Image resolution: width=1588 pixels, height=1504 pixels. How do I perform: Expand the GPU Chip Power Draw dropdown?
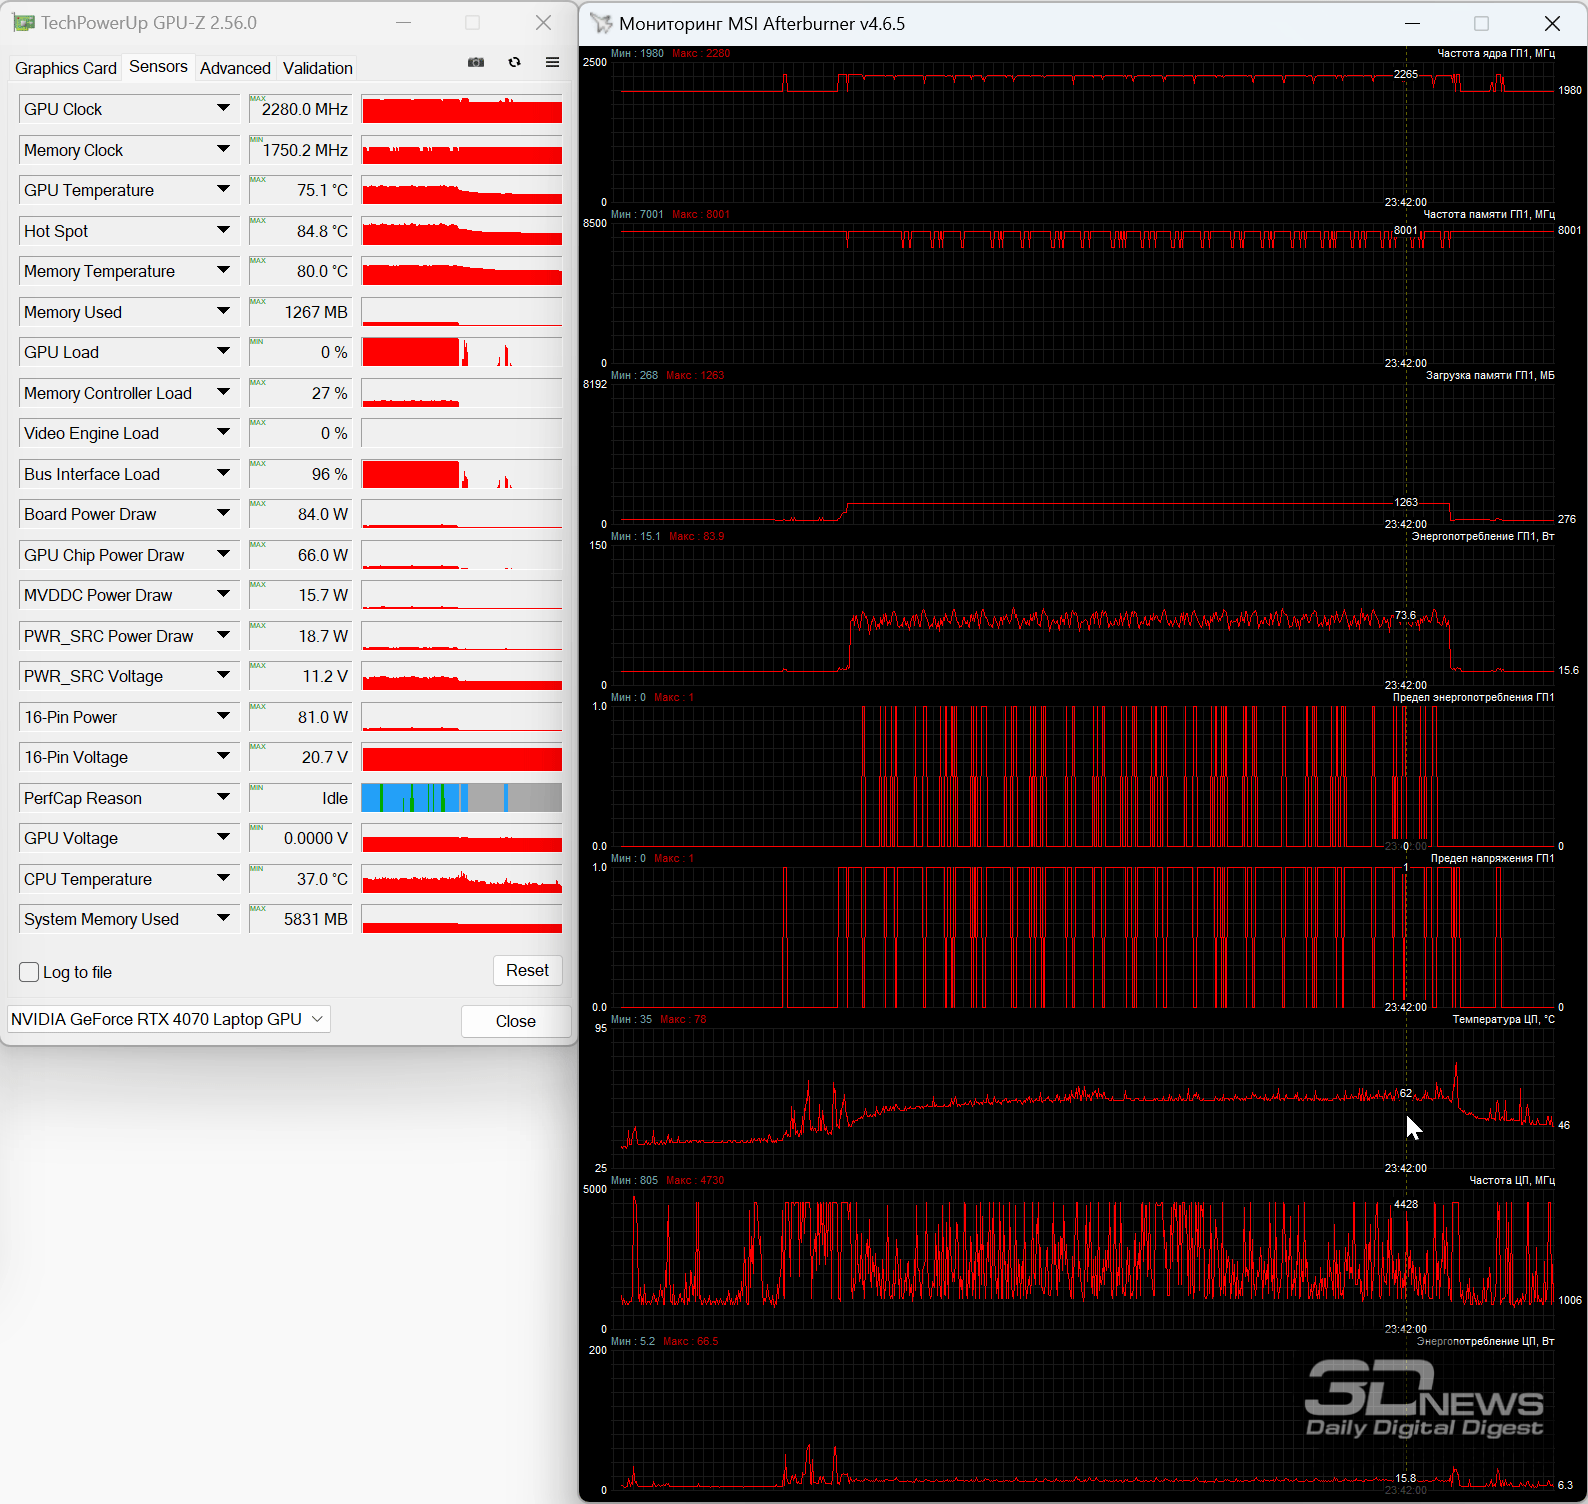(223, 554)
